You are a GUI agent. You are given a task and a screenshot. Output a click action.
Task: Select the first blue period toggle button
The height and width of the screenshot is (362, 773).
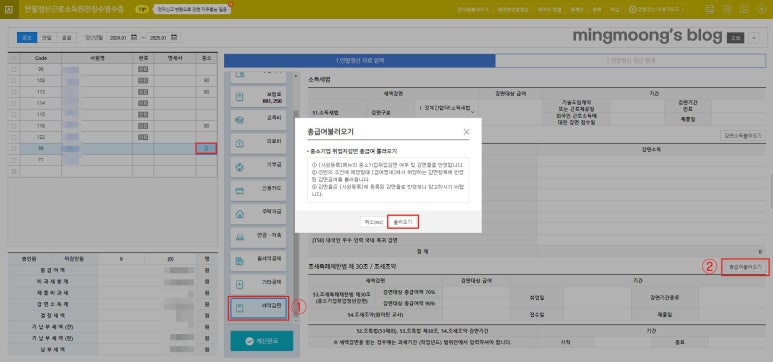coord(27,37)
